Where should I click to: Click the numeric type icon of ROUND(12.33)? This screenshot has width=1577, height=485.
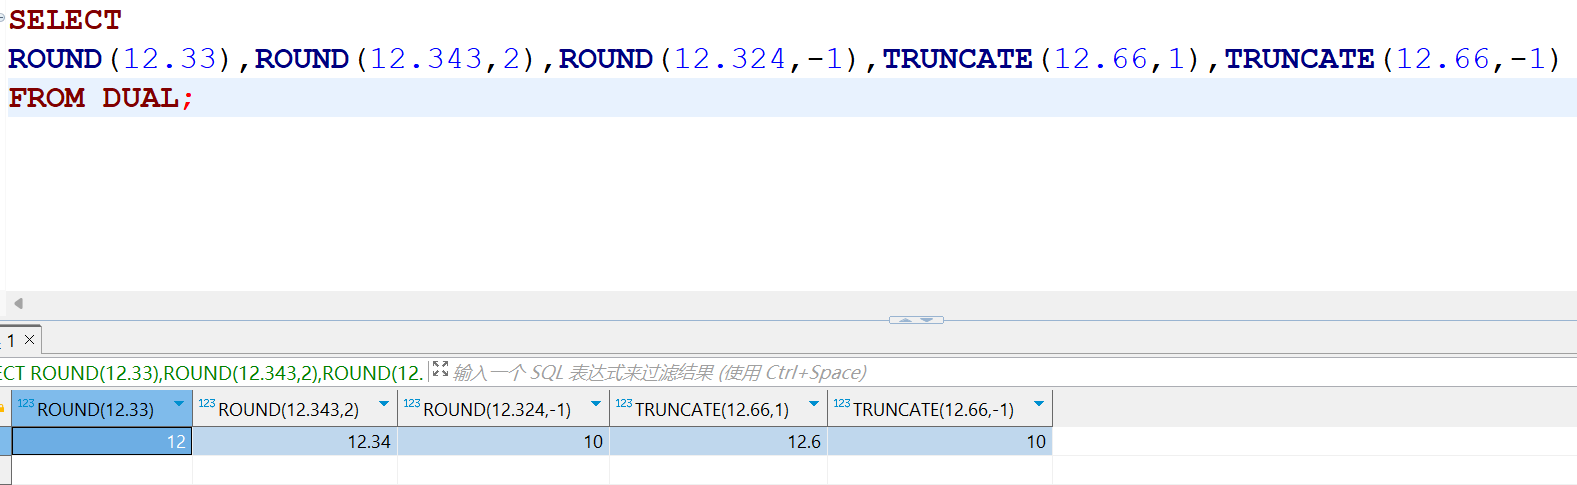point(26,404)
